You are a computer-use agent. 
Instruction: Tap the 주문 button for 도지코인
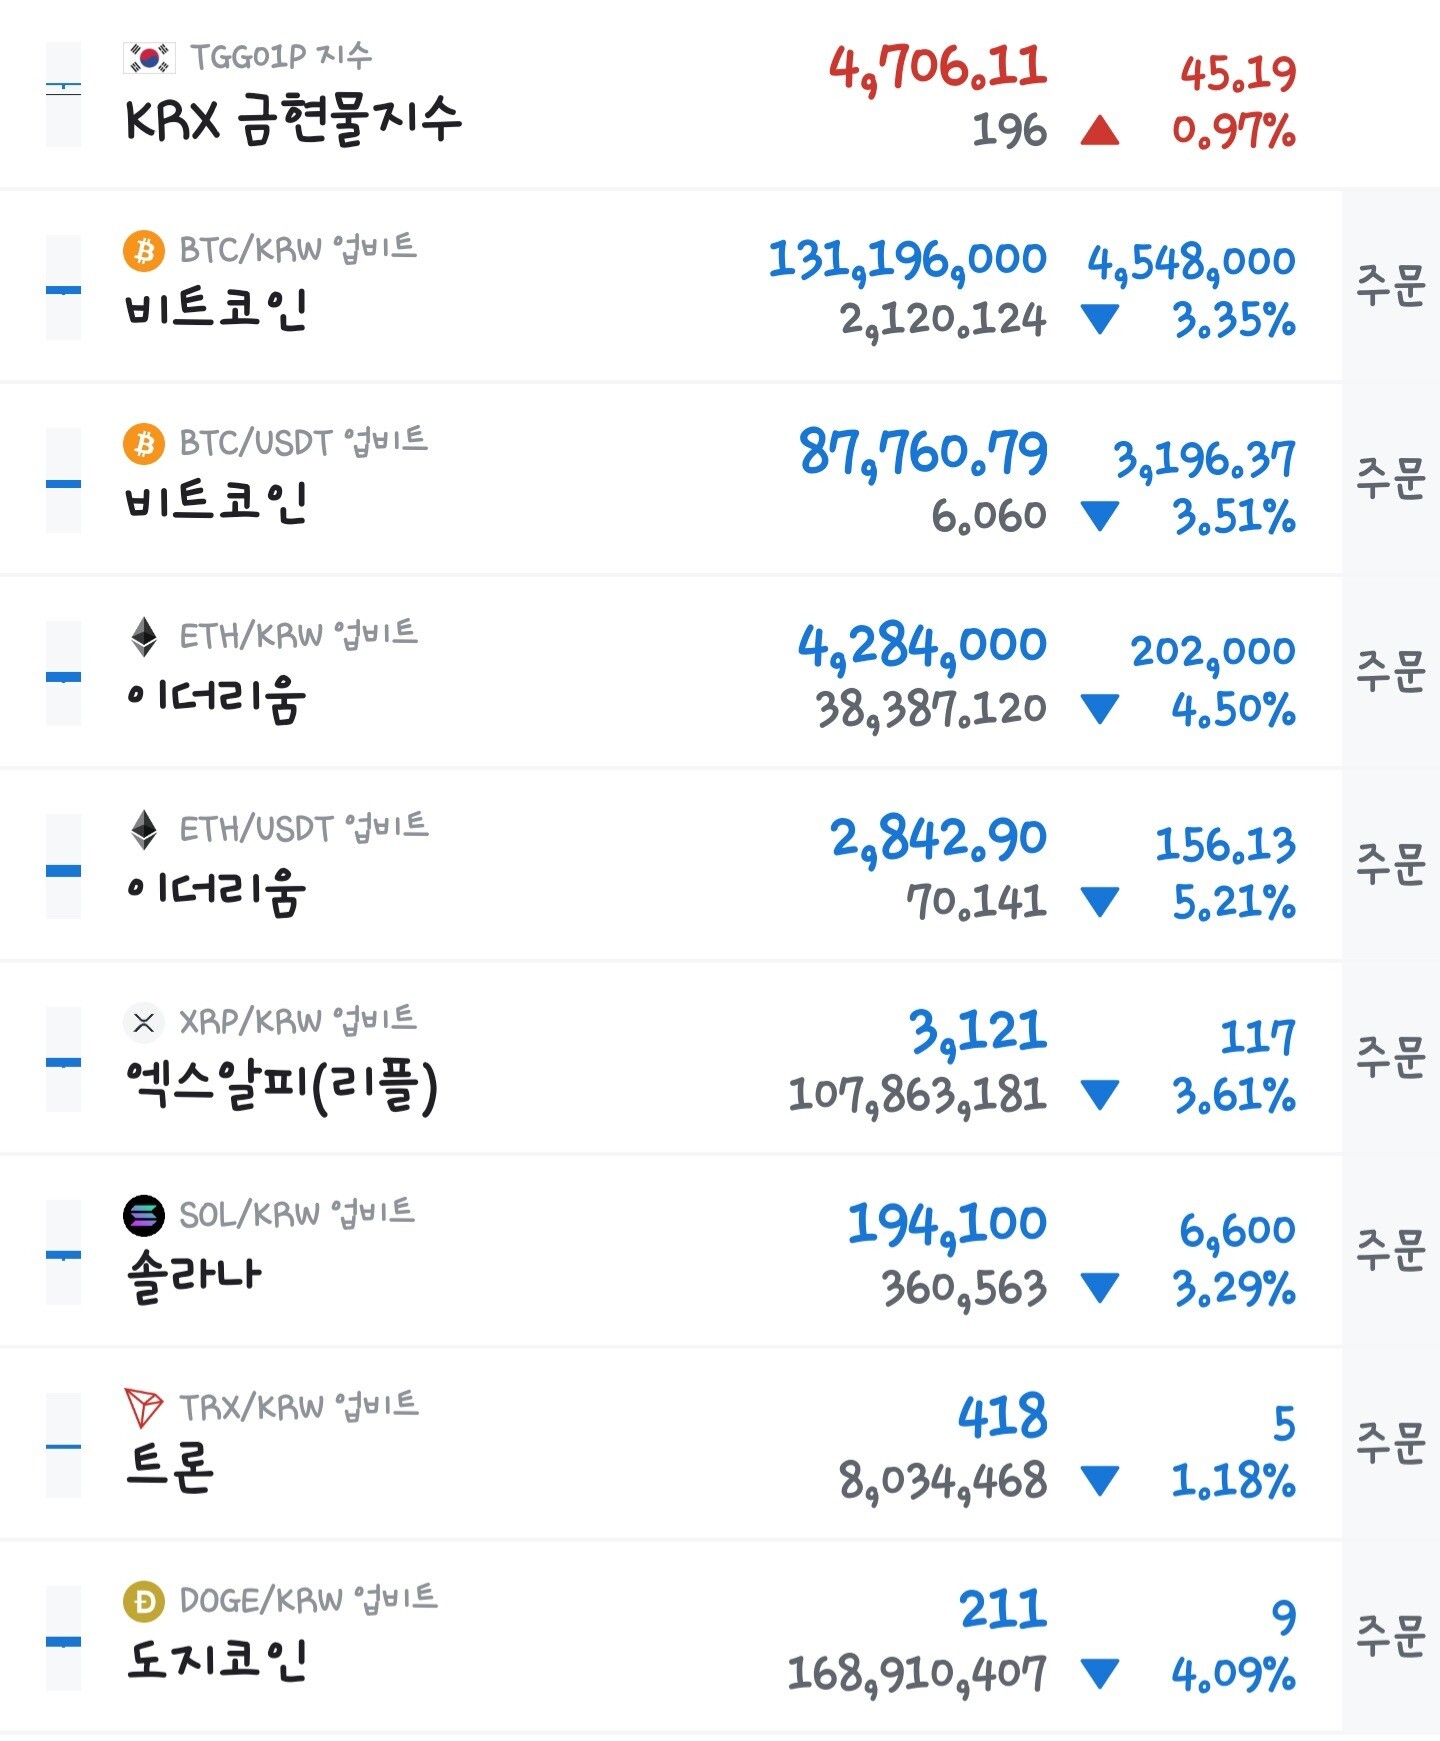pos(1390,1636)
